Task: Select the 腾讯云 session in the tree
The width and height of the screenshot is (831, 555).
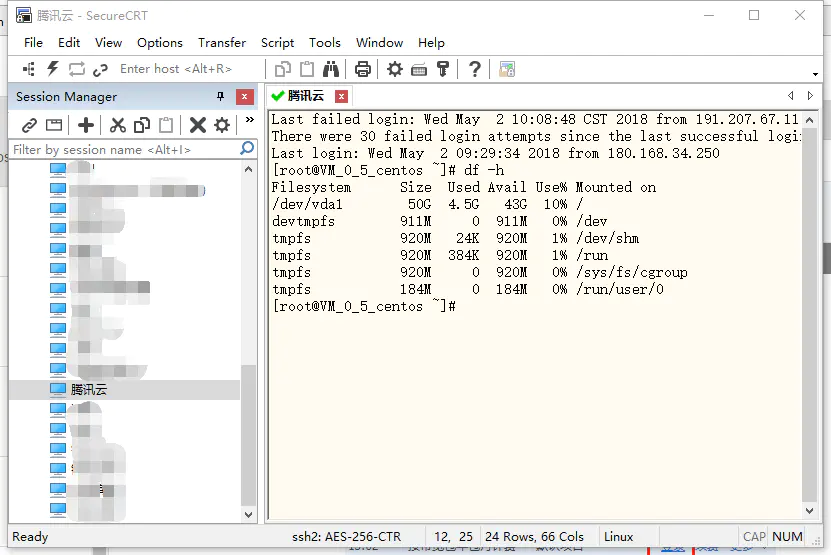Action: click(88, 390)
